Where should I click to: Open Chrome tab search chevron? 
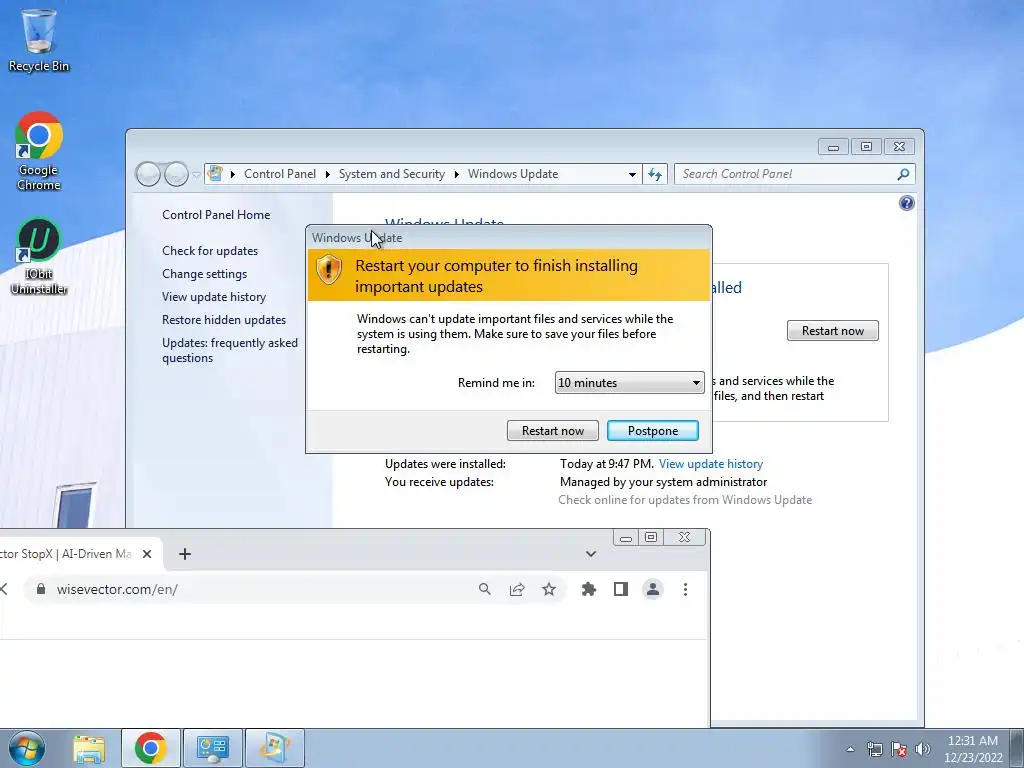click(590, 554)
